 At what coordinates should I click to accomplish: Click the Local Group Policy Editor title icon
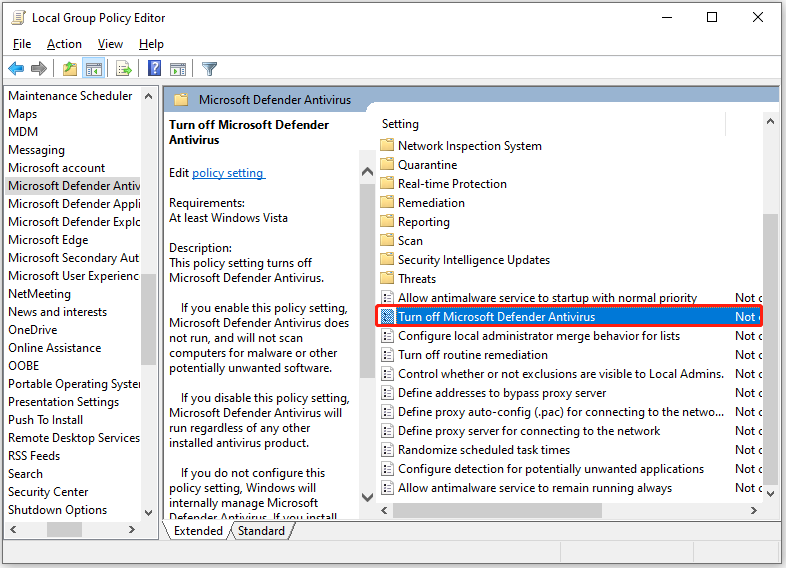(19, 18)
